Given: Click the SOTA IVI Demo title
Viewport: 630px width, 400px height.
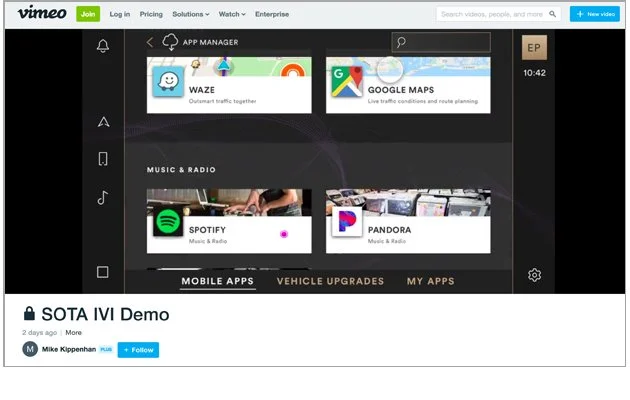Looking at the screenshot, I should tap(105, 314).
